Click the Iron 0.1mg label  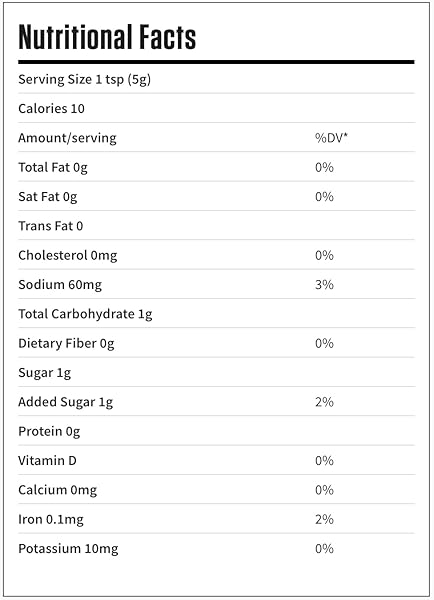click(51, 519)
